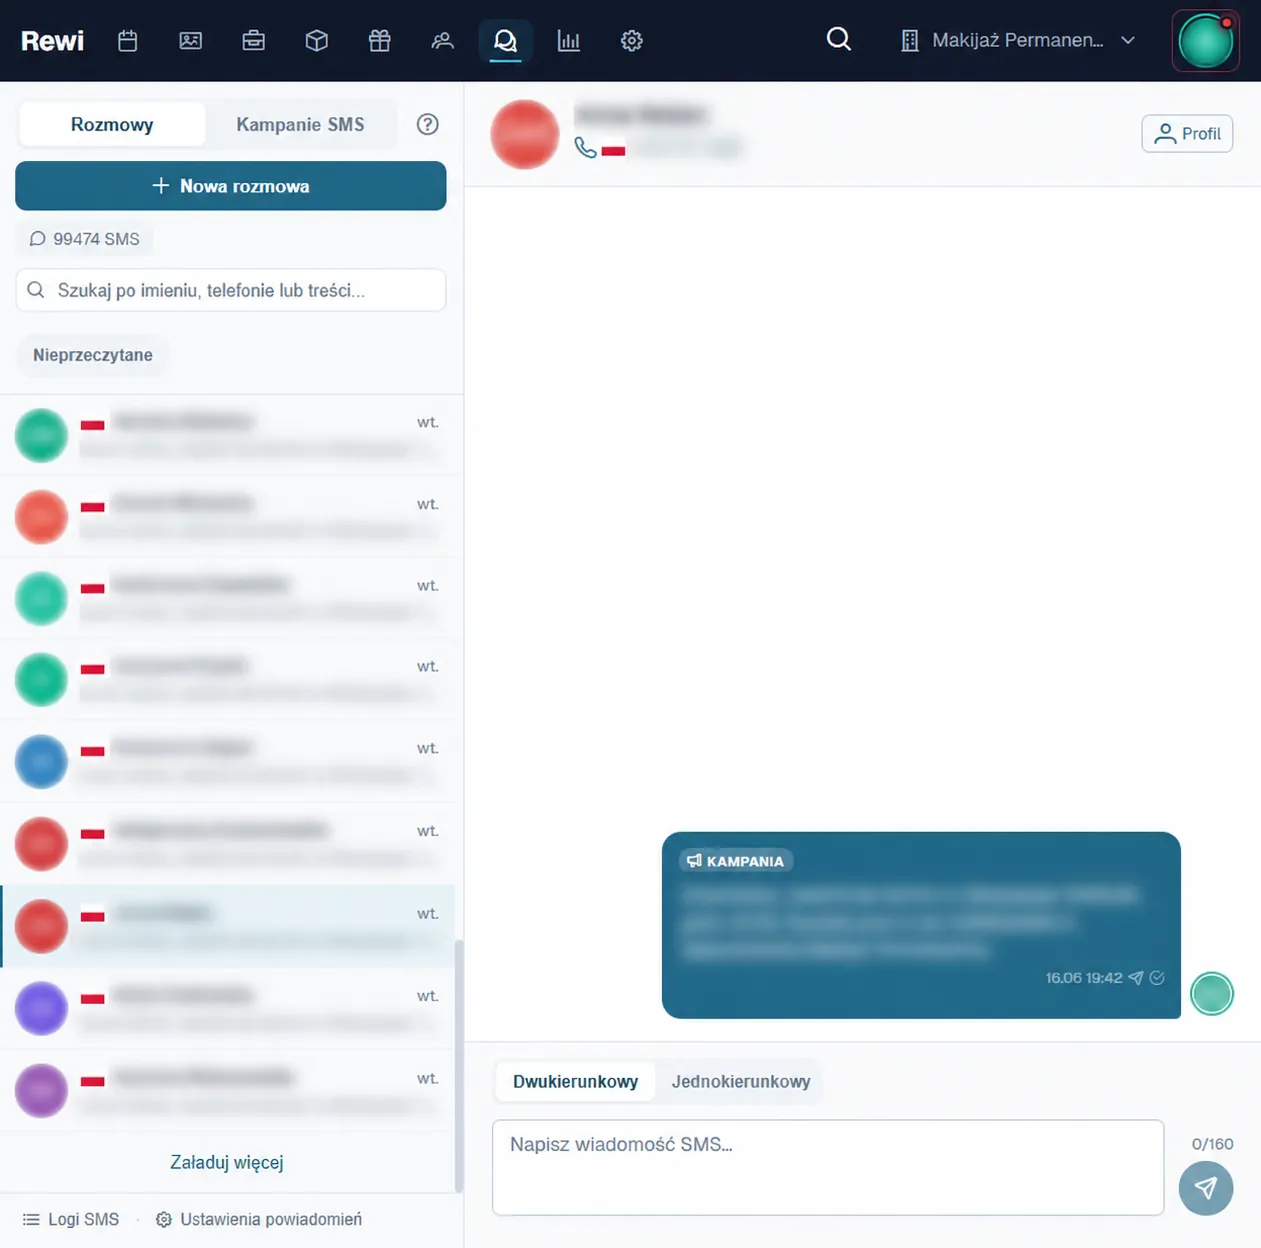The image size is (1261, 1248).
Task: Expand the Makijaż Permanen... location dropdown
Action: point(1019,41)
